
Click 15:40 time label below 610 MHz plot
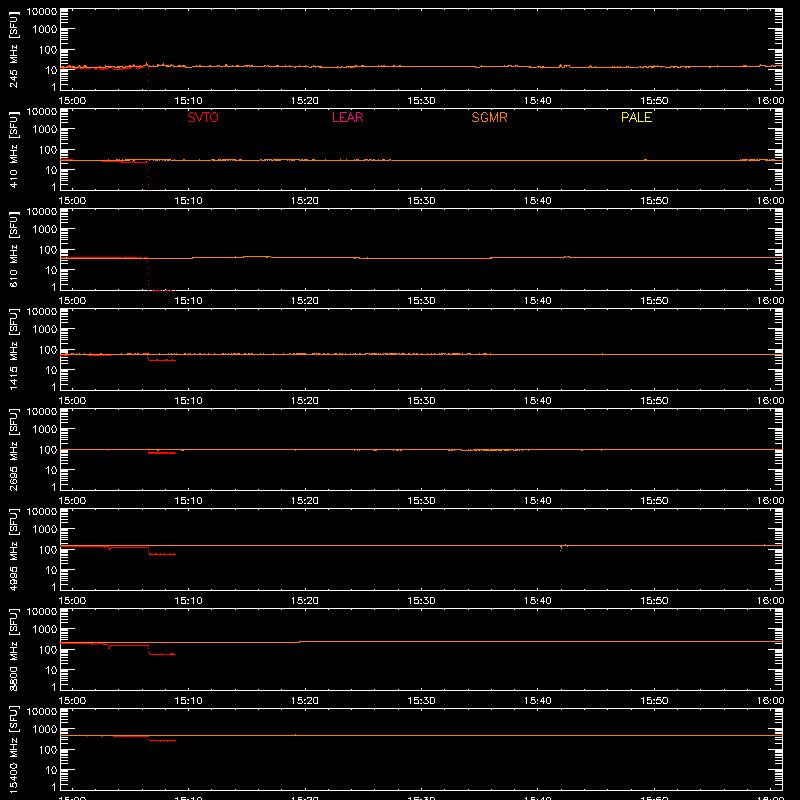click(537, 301)
